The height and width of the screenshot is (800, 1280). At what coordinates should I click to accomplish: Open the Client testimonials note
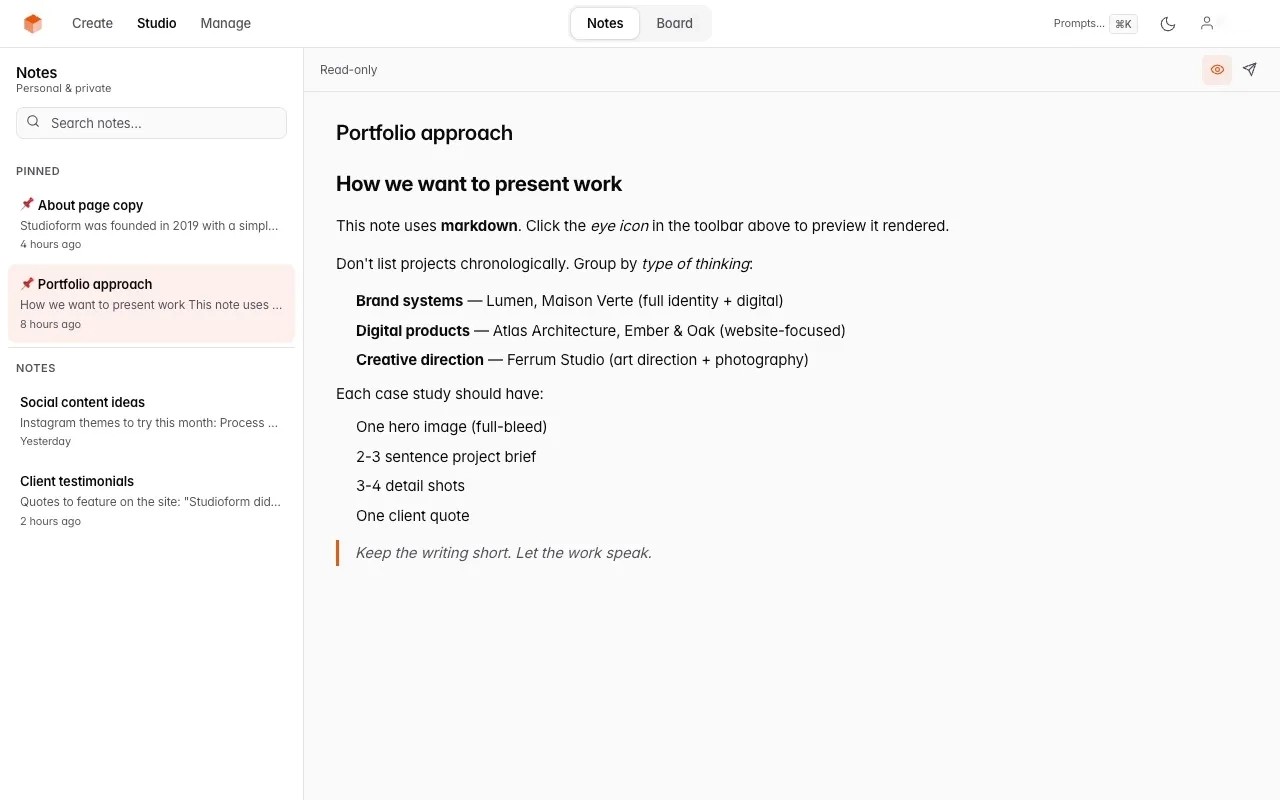[150, 499]
